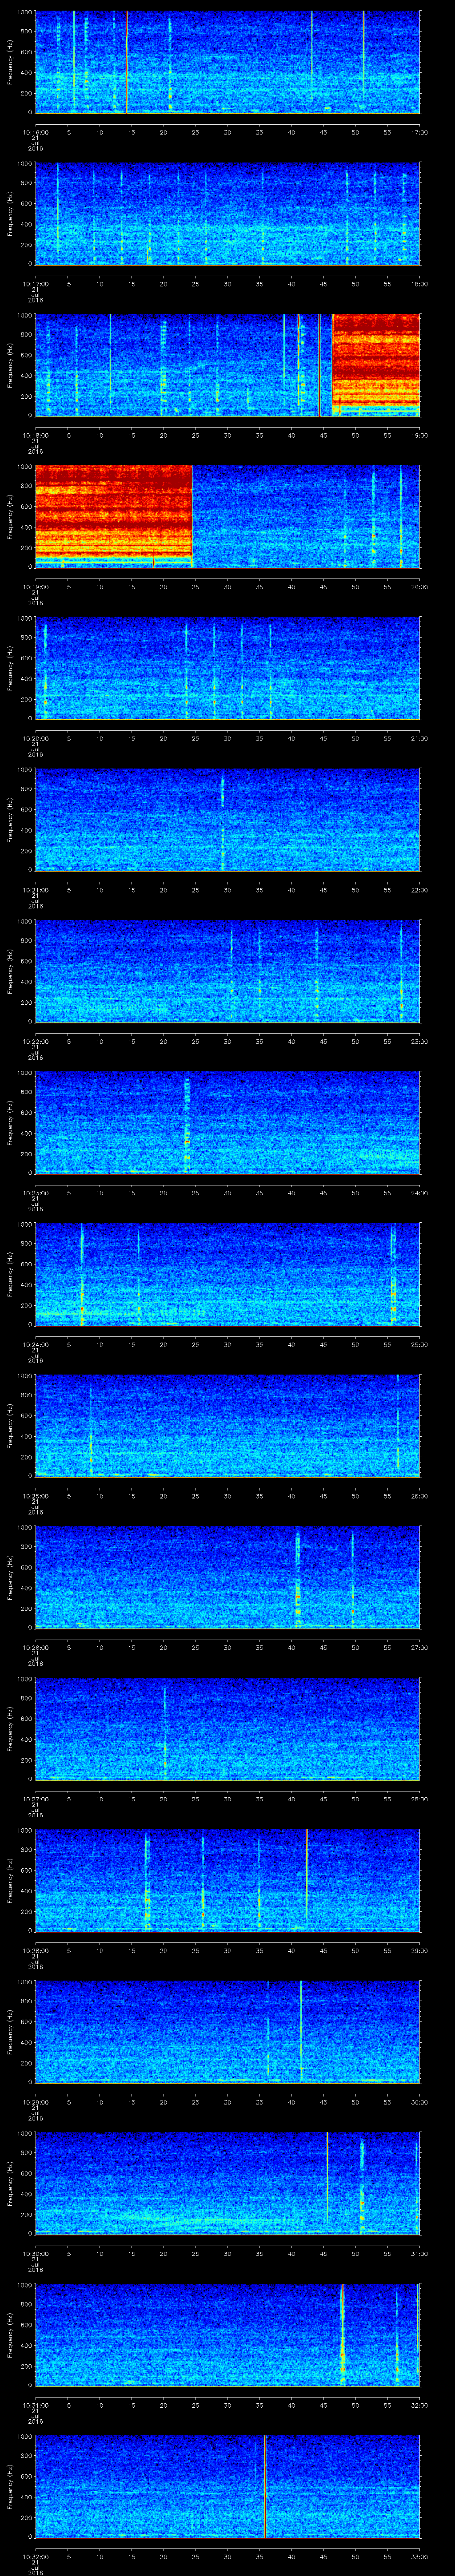
Task: Click the red vertical line in 10:28:00 spectrogram
Action: click(x=306, y=1875)
